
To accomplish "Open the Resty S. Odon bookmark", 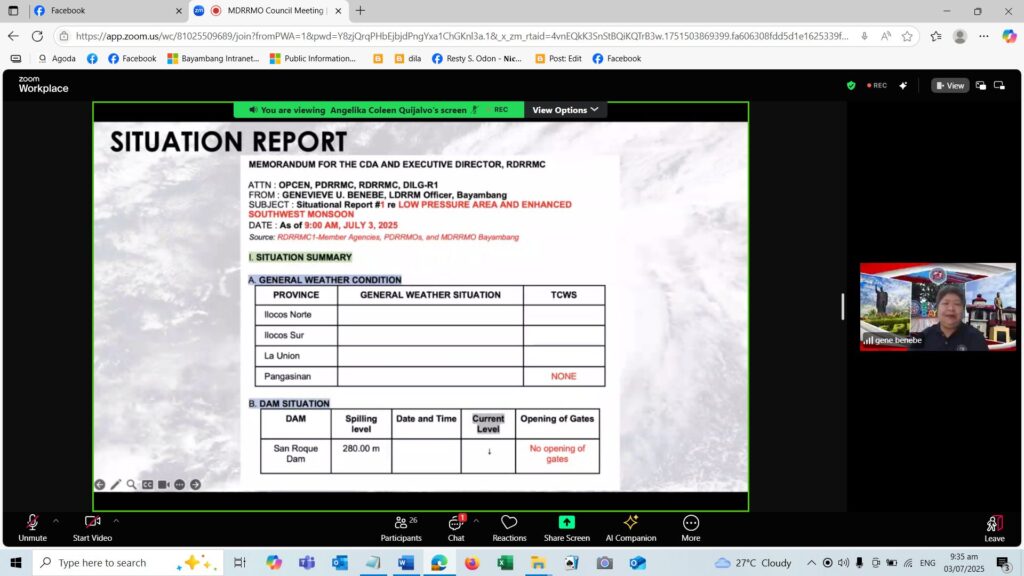I will (477, 58).
